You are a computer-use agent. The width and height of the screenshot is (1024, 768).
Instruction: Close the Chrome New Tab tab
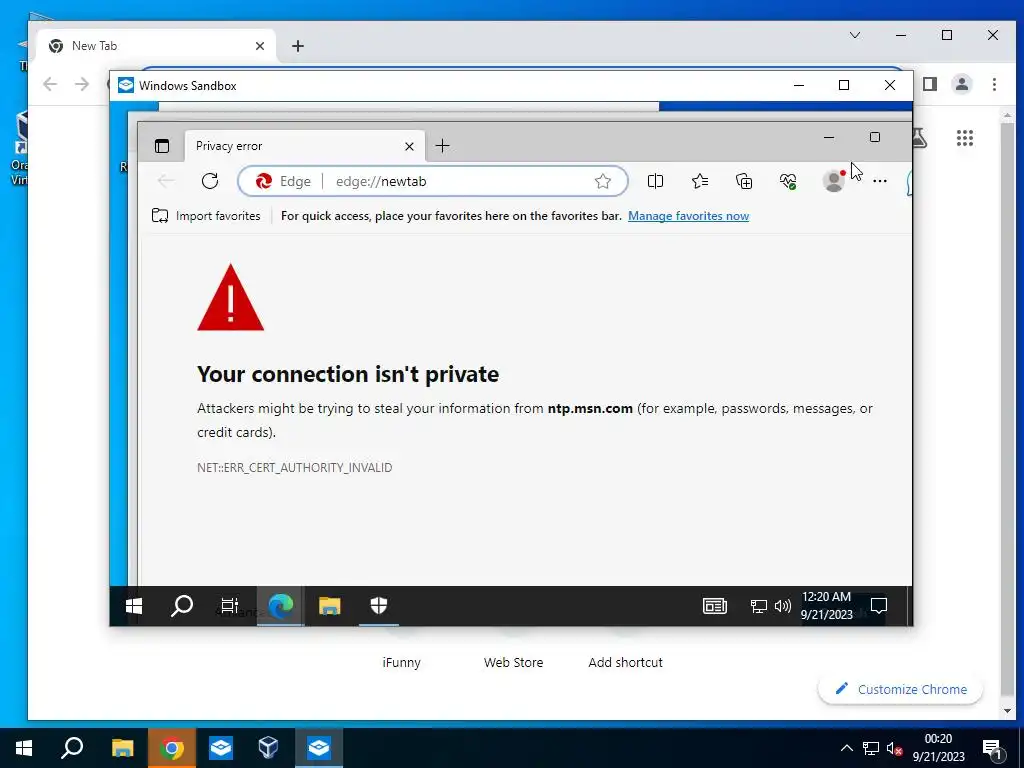click(260, 46)
